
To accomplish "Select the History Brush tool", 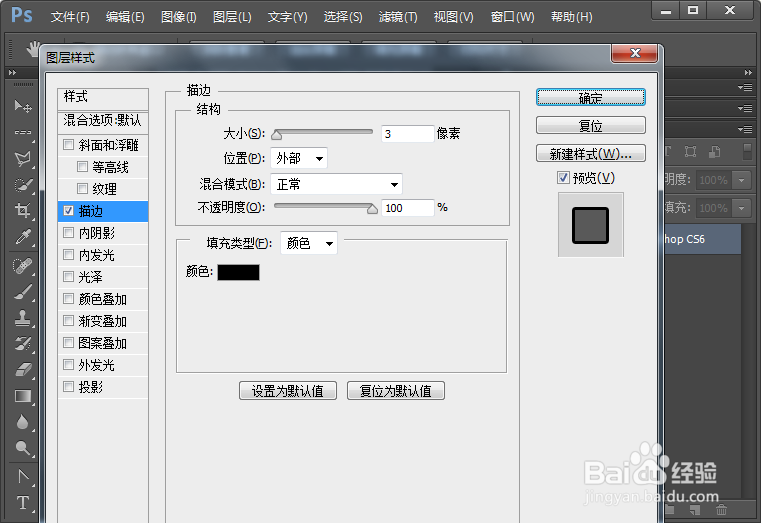I will [x=22, y=343].
